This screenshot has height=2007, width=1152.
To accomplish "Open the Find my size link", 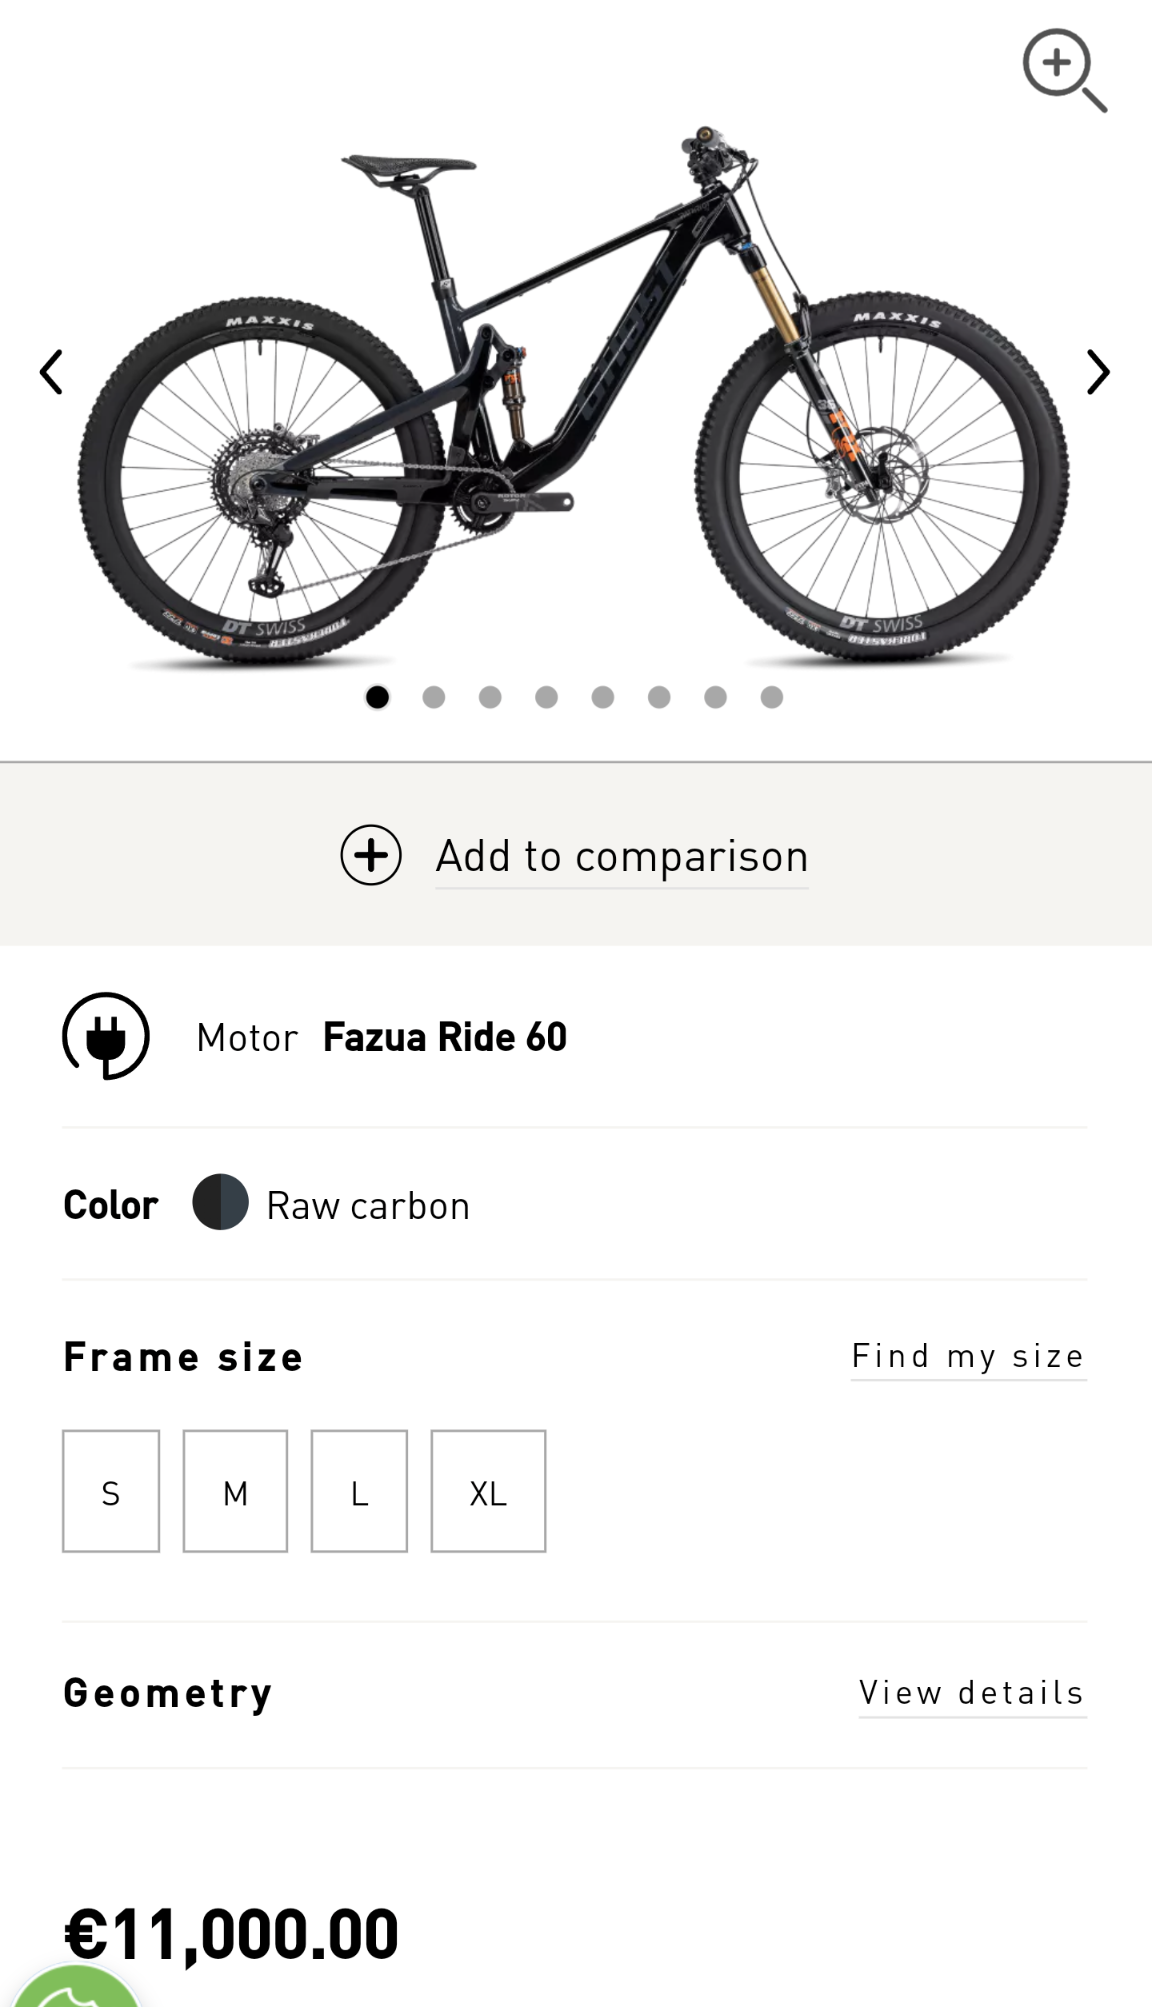I will pyautogui.click(x=968, y=1356).
